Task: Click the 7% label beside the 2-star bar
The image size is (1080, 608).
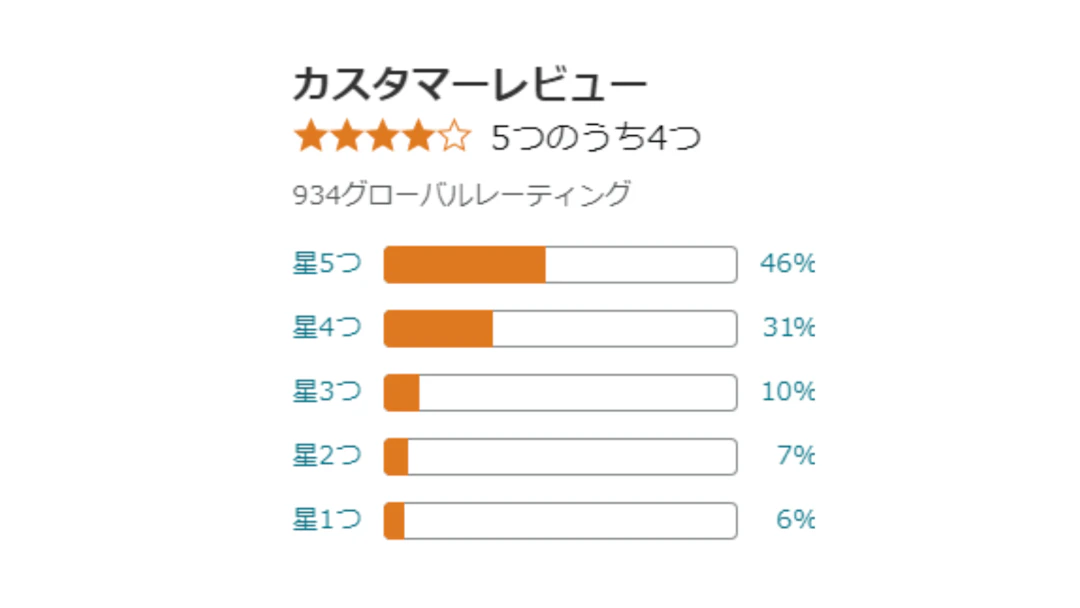Action: pyautogui.click(x=795, y=456)
